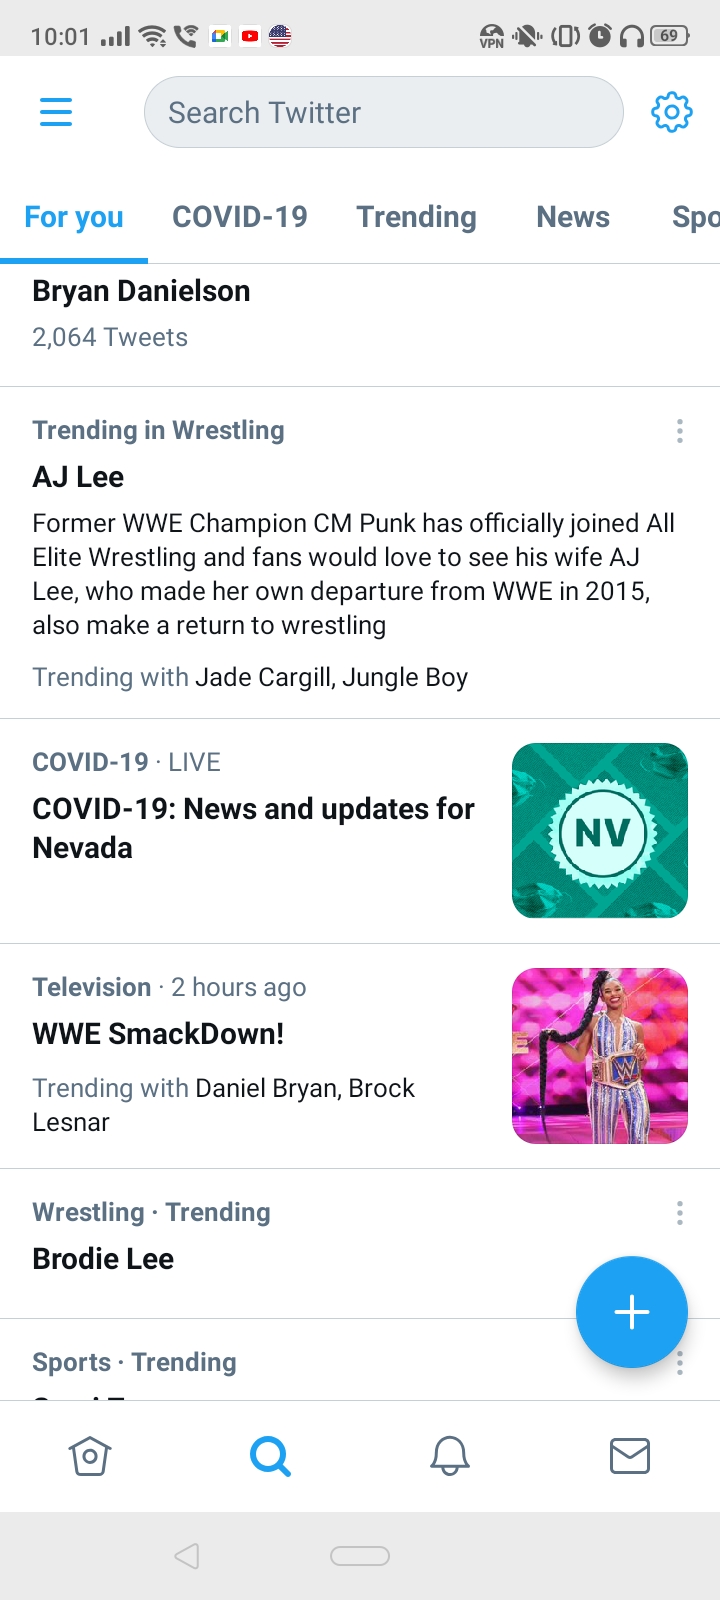
Task: Open the hamburger navigation menu
Action: pyautogui.click(x=56, y=112)
